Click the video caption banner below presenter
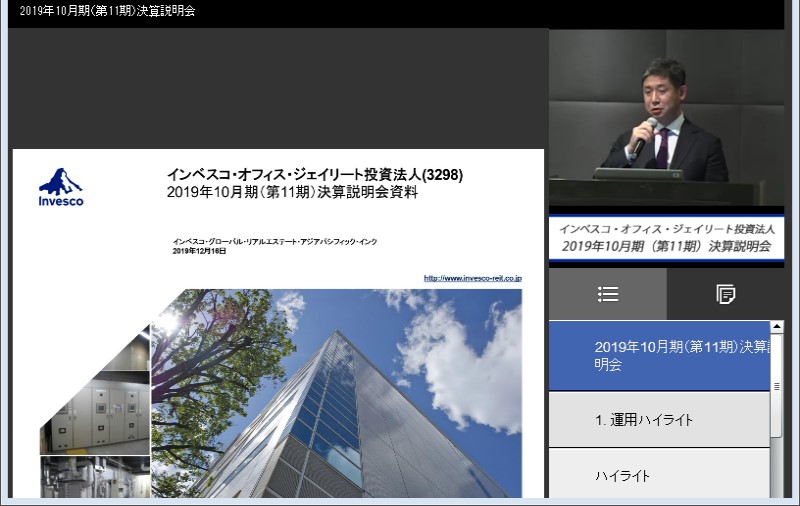Viewport: 800px width, 506px height. (666, 238)
